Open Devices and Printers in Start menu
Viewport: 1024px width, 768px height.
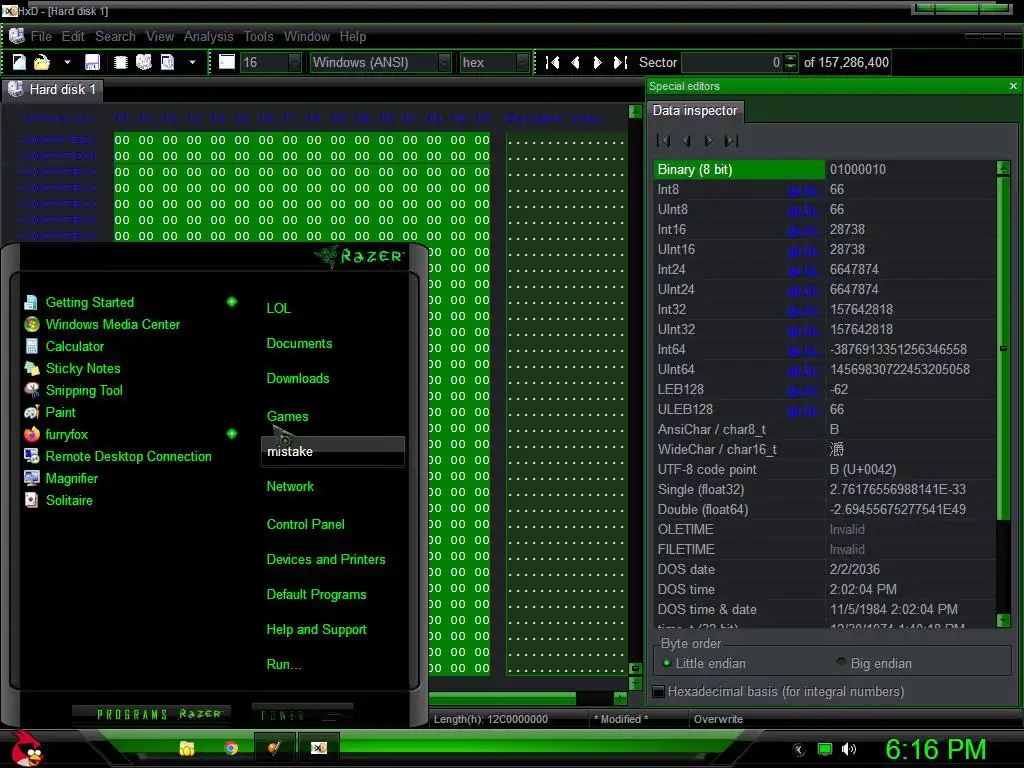click(326, 560)
